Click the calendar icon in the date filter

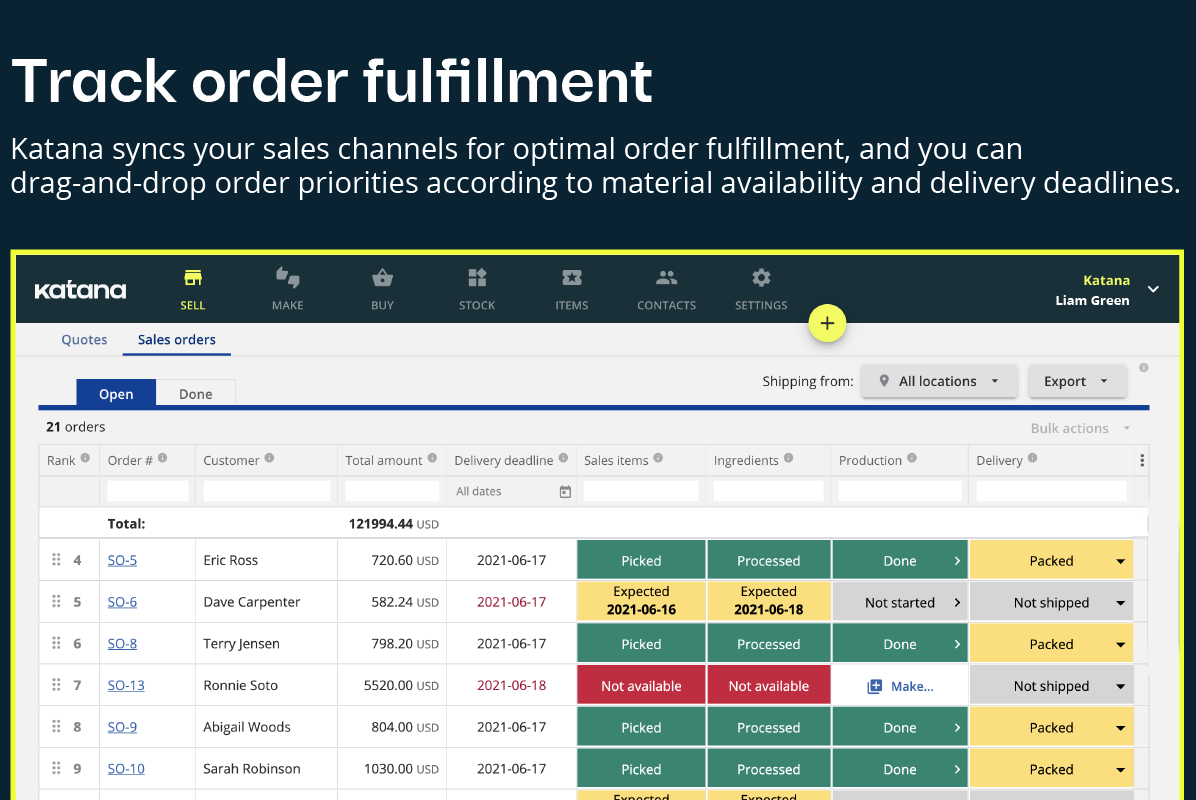click(565, 492)
